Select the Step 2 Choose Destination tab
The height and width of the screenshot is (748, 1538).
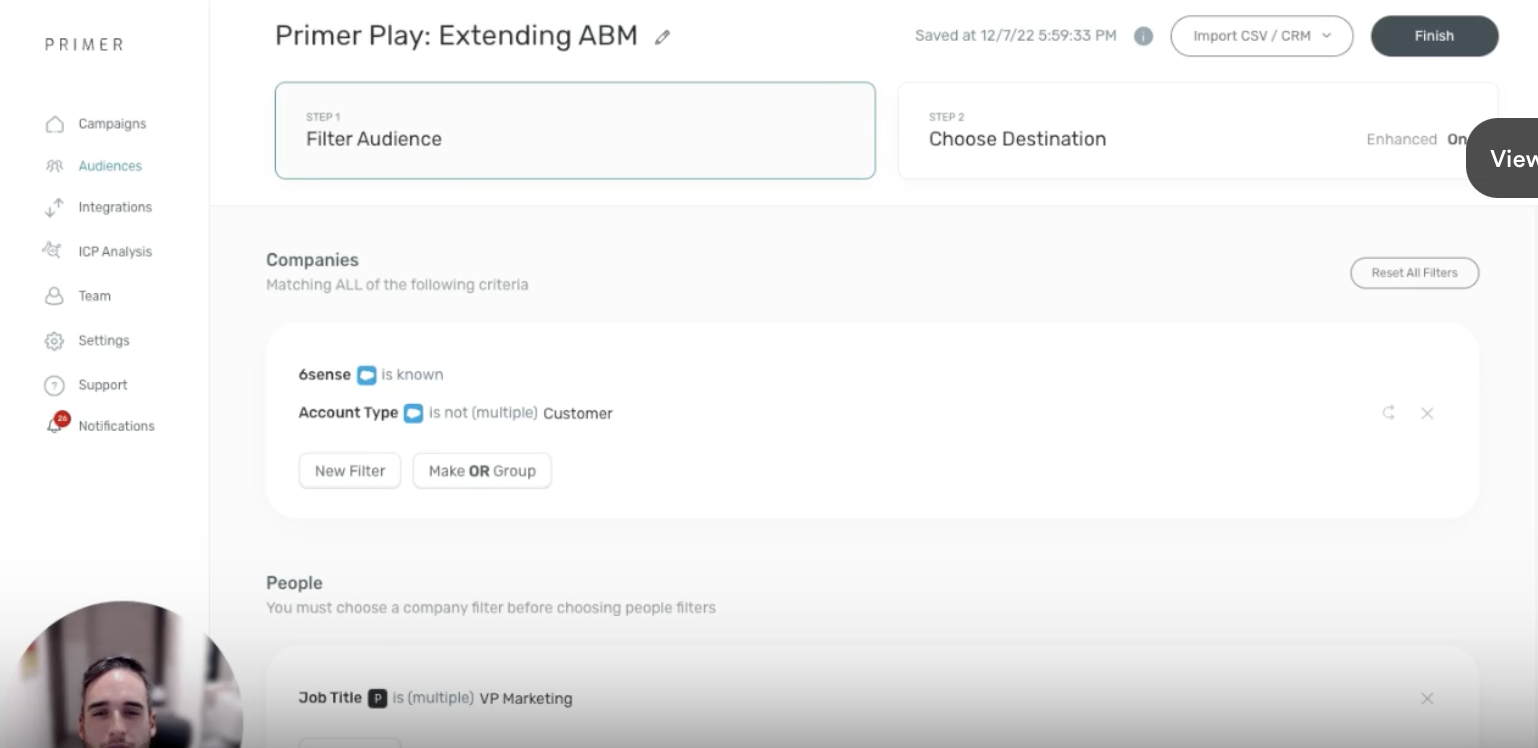click(1198, 131)
